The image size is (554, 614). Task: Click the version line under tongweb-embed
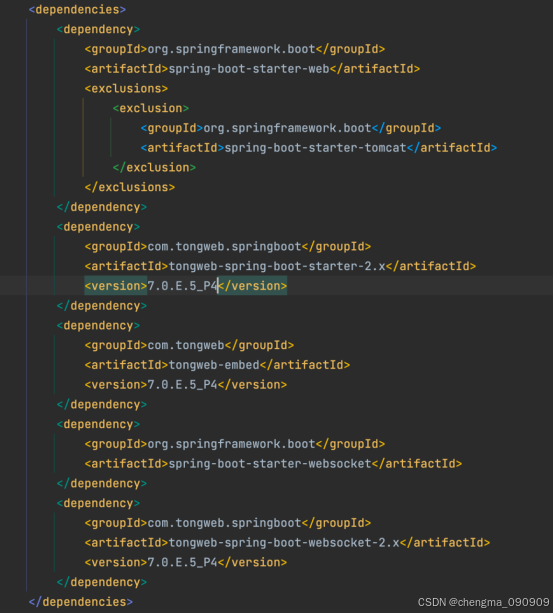(x=186, y=385)
